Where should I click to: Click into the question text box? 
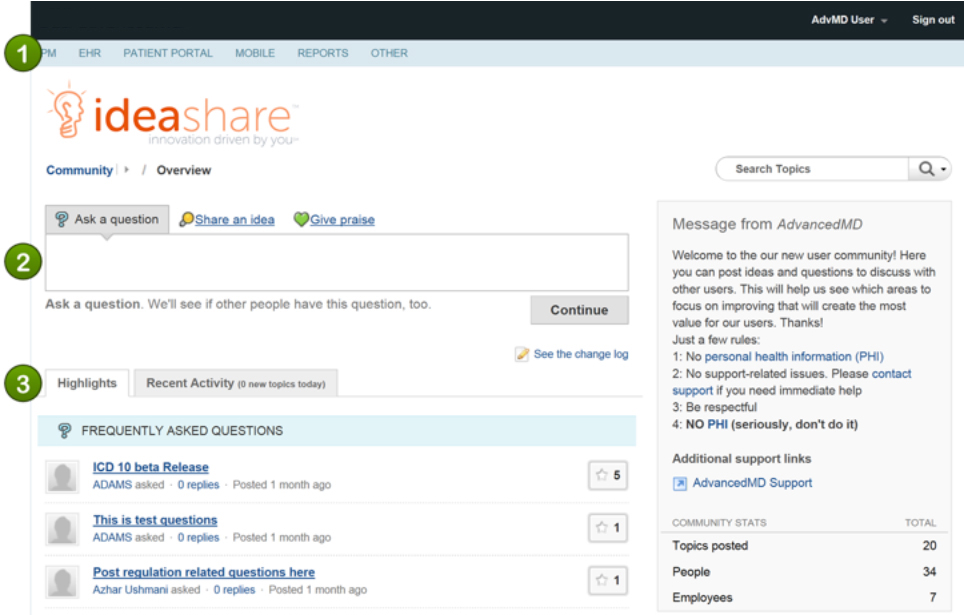click(337, 263)
